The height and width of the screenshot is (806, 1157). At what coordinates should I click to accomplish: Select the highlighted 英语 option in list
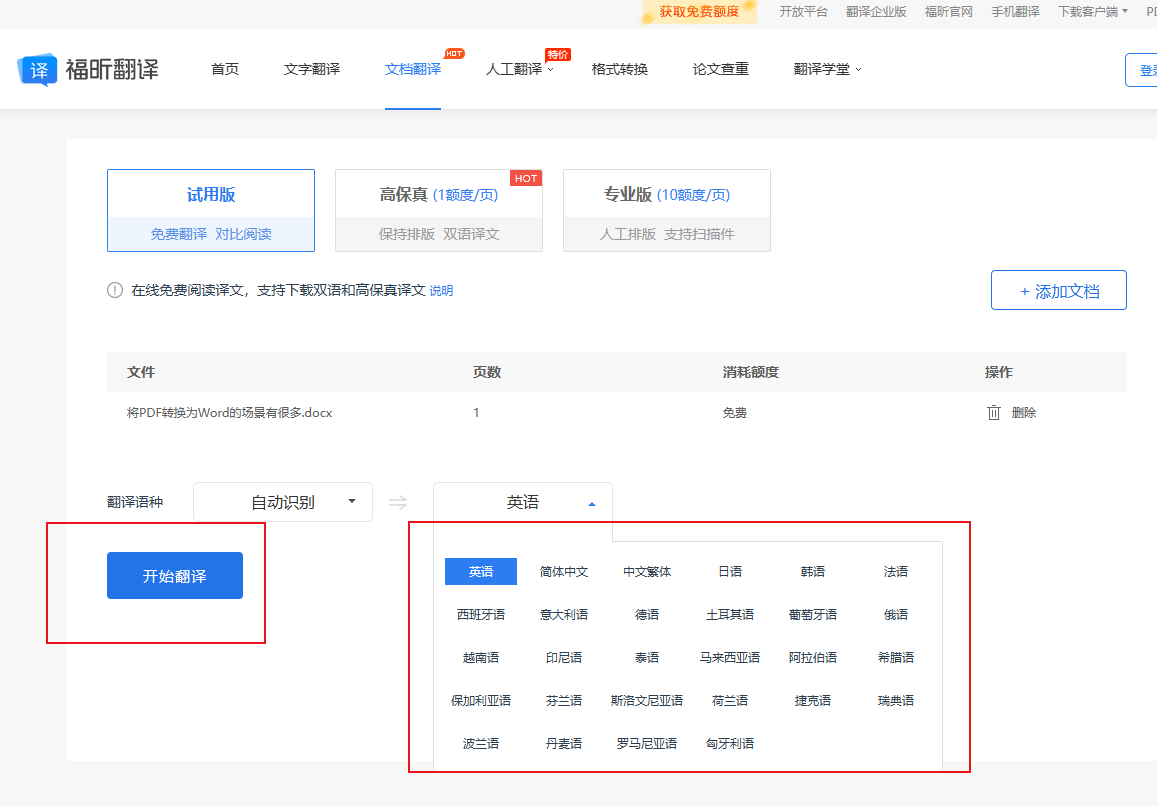481,571
